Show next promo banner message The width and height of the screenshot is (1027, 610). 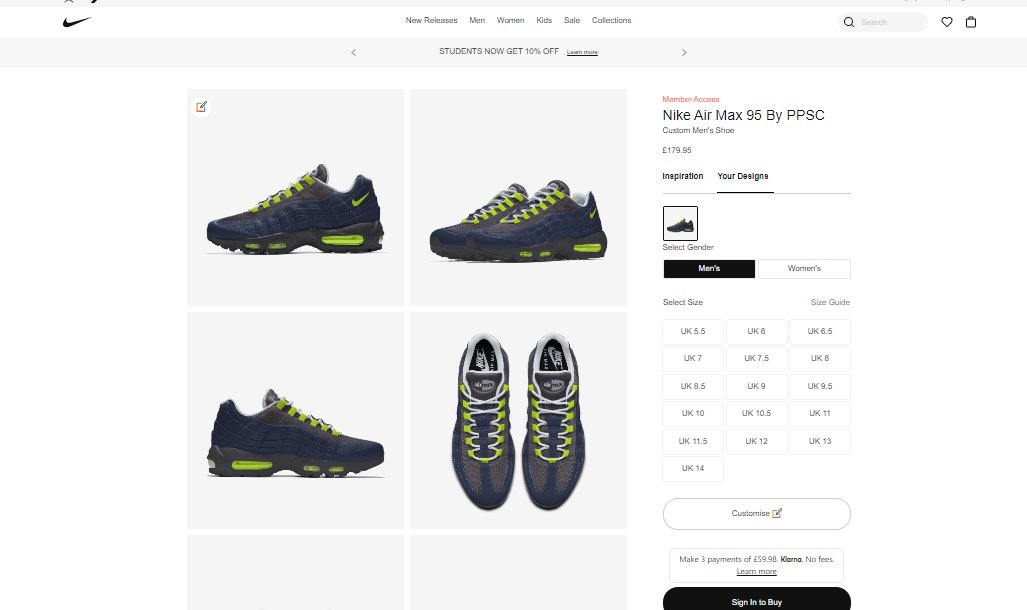(684, 52)
